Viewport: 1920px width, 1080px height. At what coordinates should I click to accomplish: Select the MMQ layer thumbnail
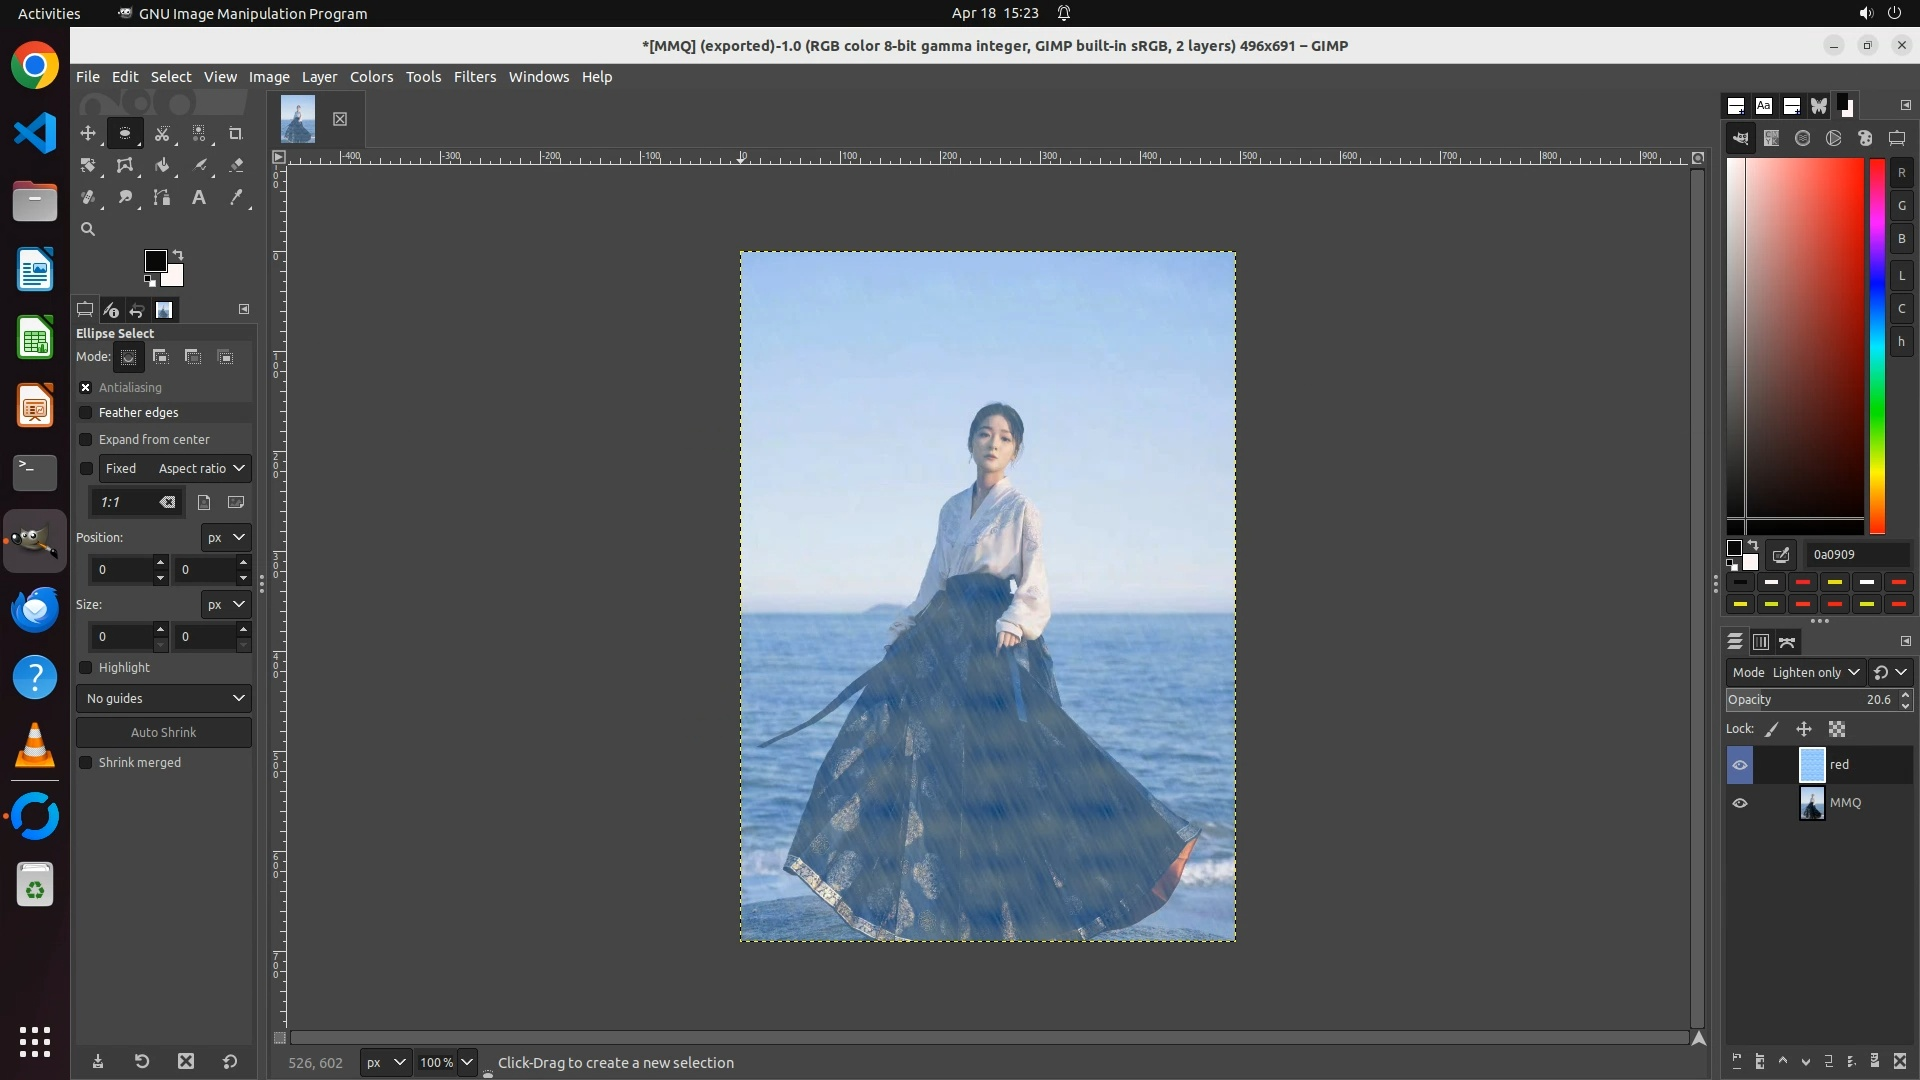[1812, 803]
